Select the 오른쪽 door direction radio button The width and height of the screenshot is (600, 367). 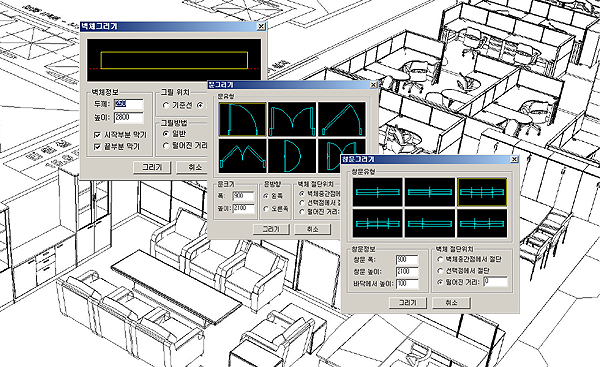point(266,209)
